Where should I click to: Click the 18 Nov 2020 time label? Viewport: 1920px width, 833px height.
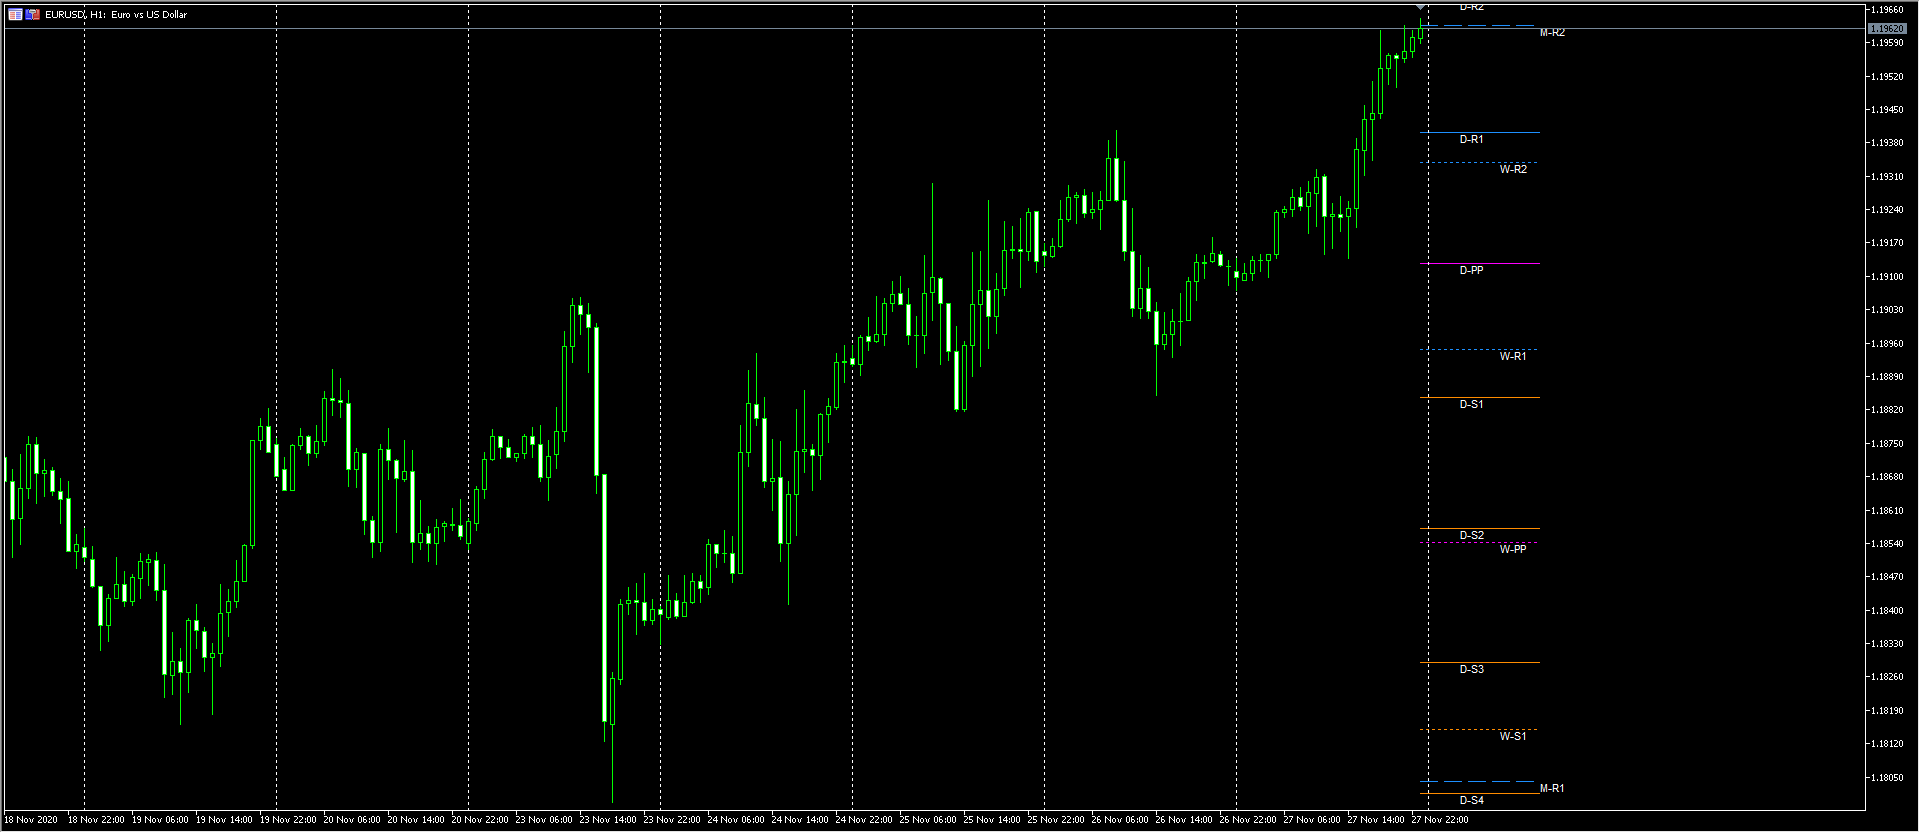click(31, 820)
